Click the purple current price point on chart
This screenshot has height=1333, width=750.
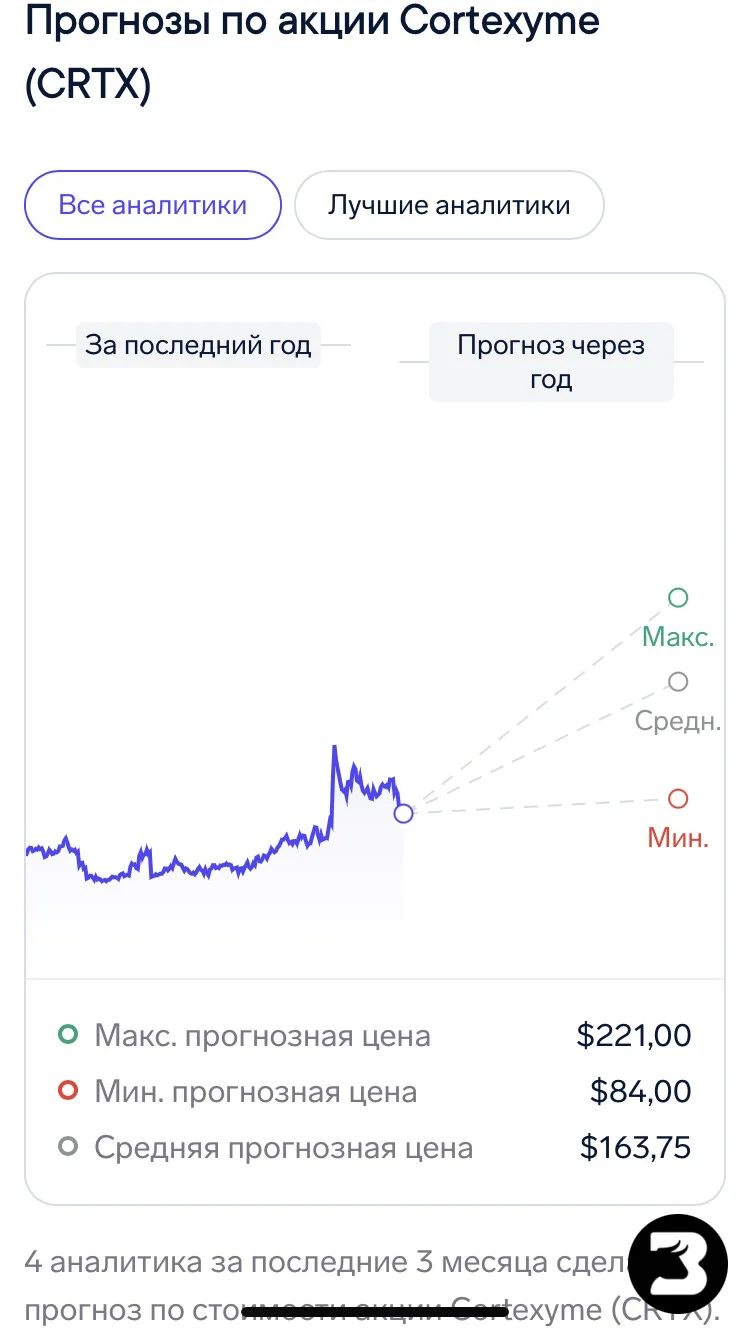403,814
